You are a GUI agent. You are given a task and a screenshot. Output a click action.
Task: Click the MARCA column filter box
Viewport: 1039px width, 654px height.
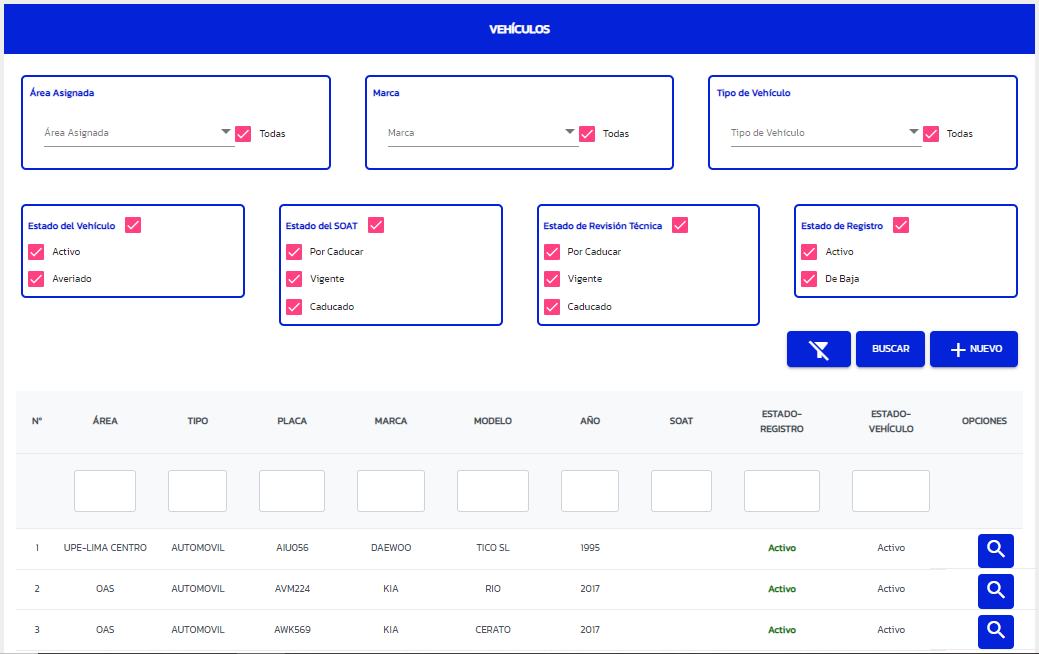(391, 491)
